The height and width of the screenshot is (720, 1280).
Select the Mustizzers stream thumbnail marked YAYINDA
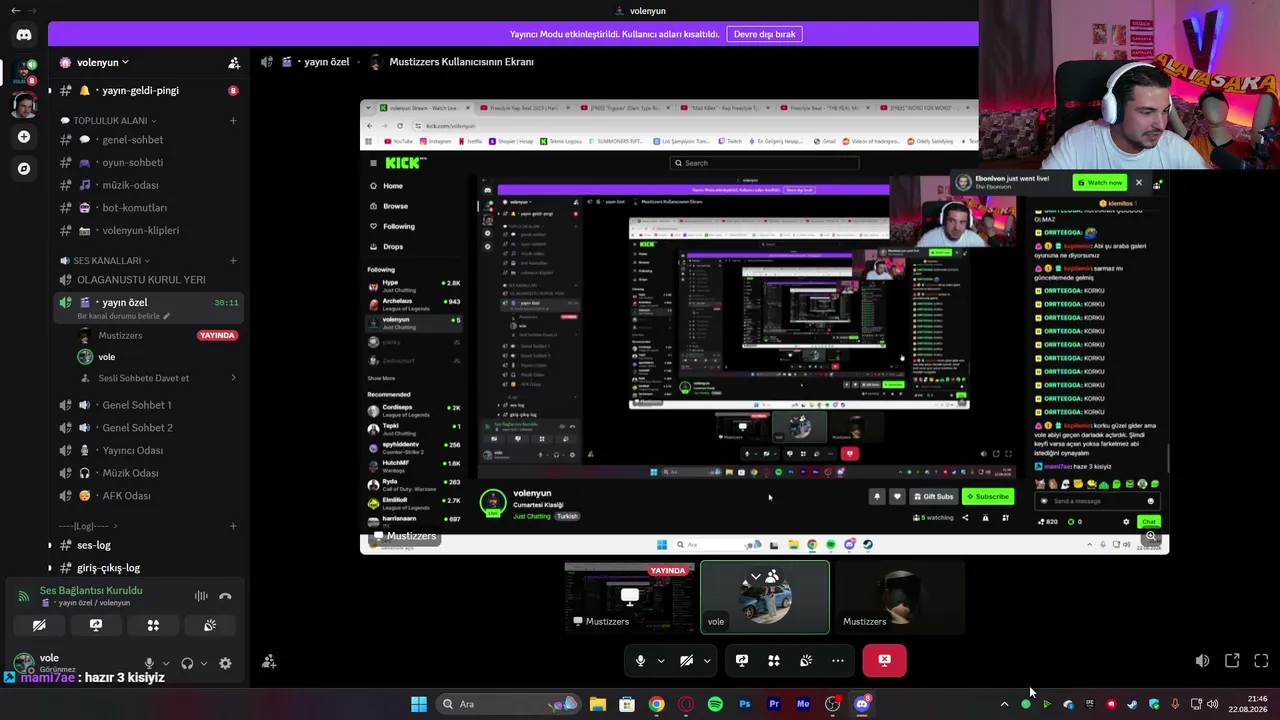coord(629,597)
